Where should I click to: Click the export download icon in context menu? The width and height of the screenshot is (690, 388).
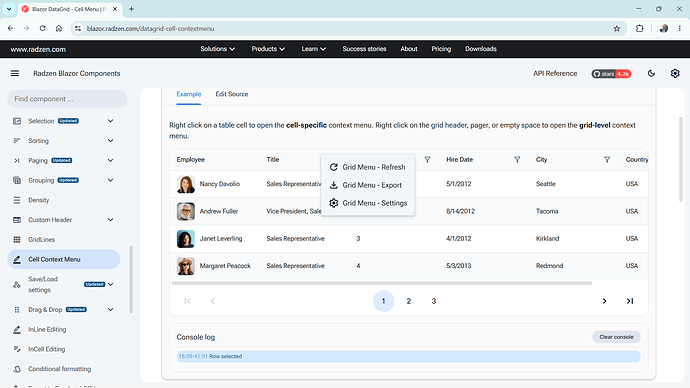pyautogui.click(x=334, y=185)
